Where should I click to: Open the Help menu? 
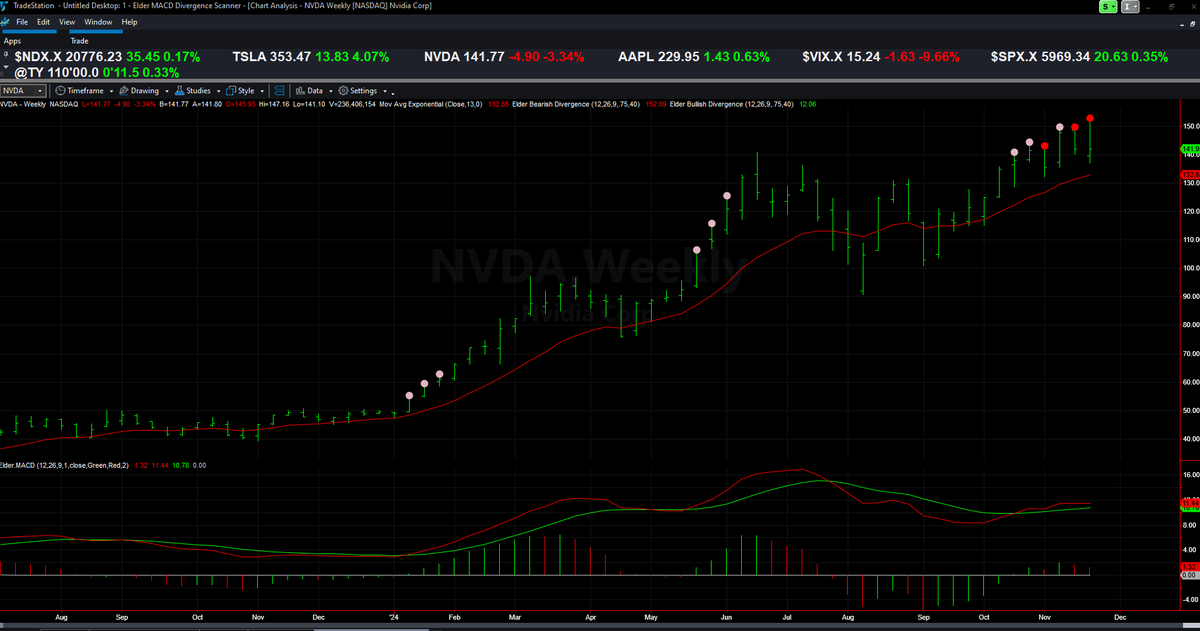click(x=129, y=21)
